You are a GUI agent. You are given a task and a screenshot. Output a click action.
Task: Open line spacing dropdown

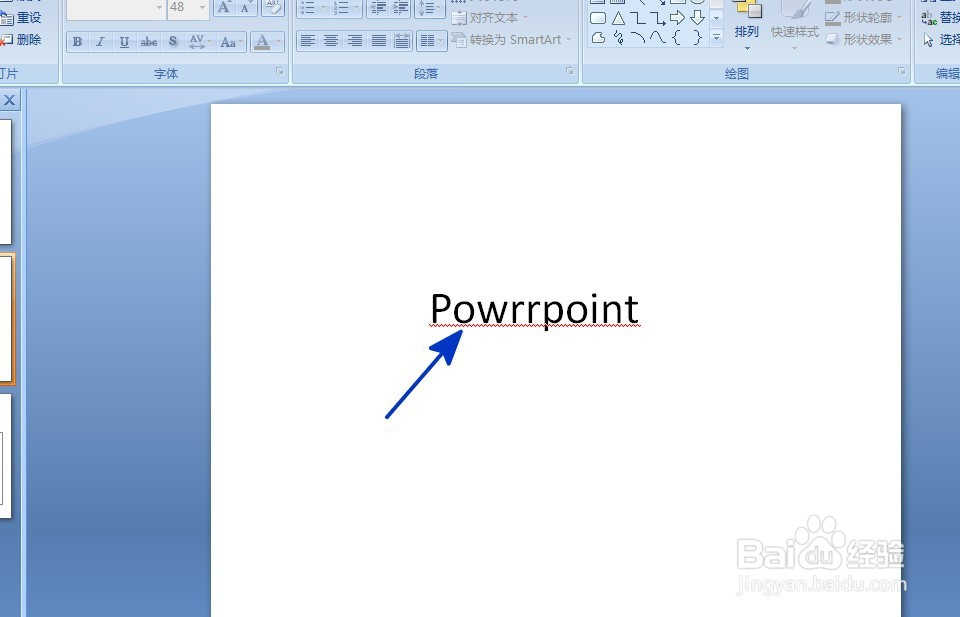pyautogui.click(x=430, y=7)
